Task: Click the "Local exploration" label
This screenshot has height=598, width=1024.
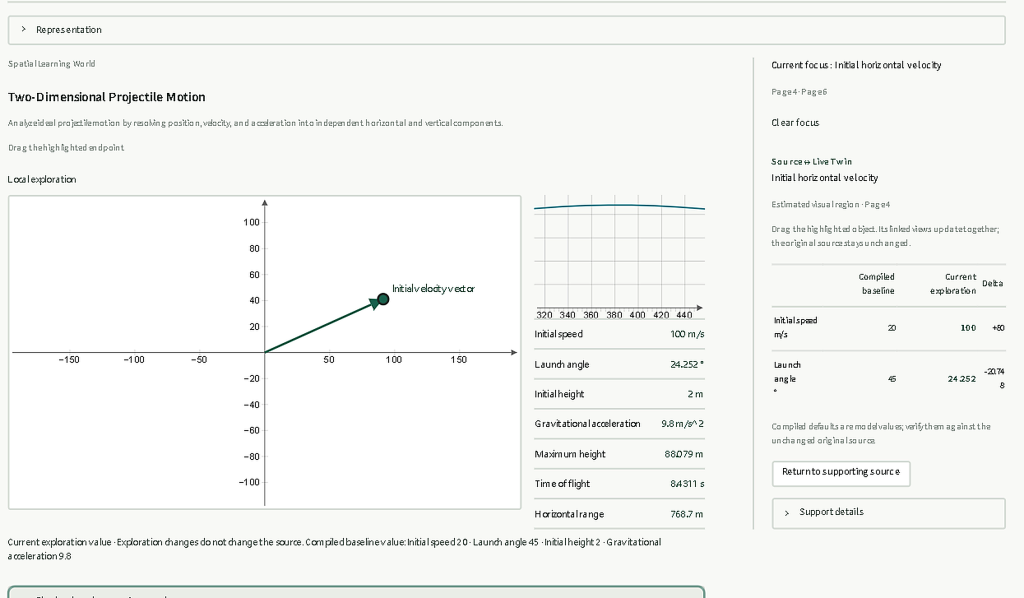Action: point(42,180)
